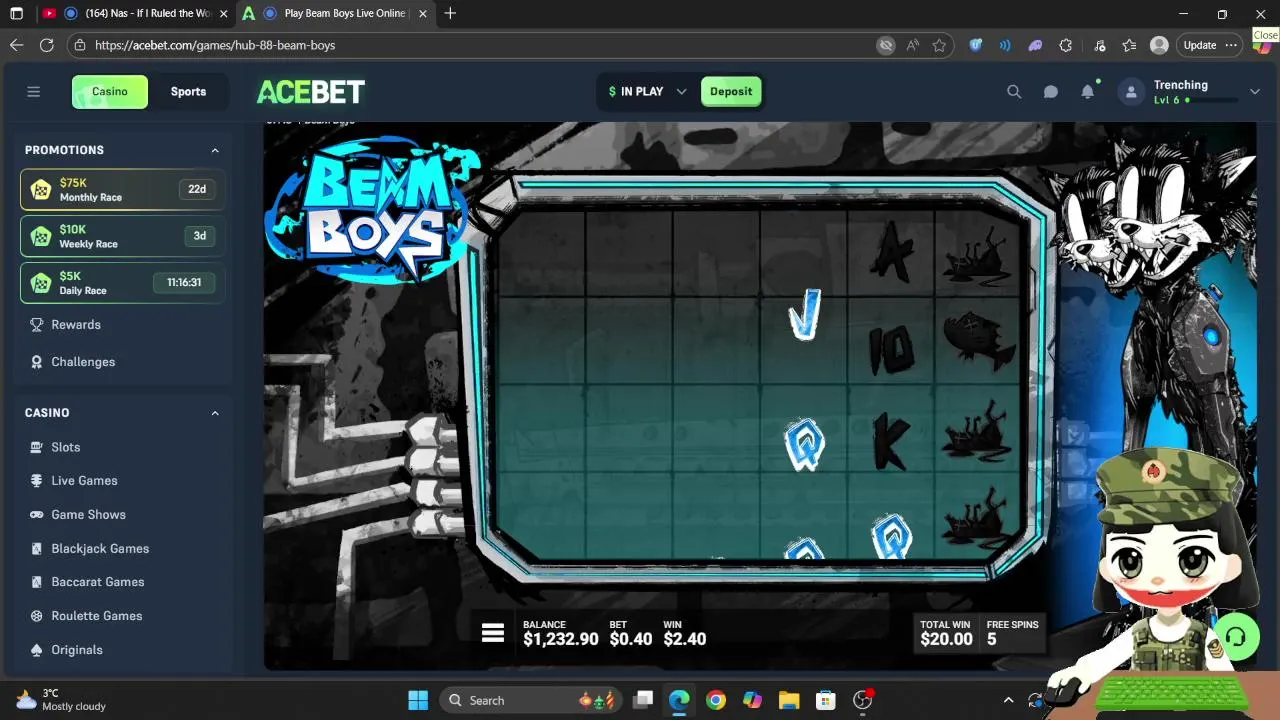Open Google Chrome from the taskbar
Image resolution: width=1280 pixels, height=720 pixels.
[x=716, y=700]
